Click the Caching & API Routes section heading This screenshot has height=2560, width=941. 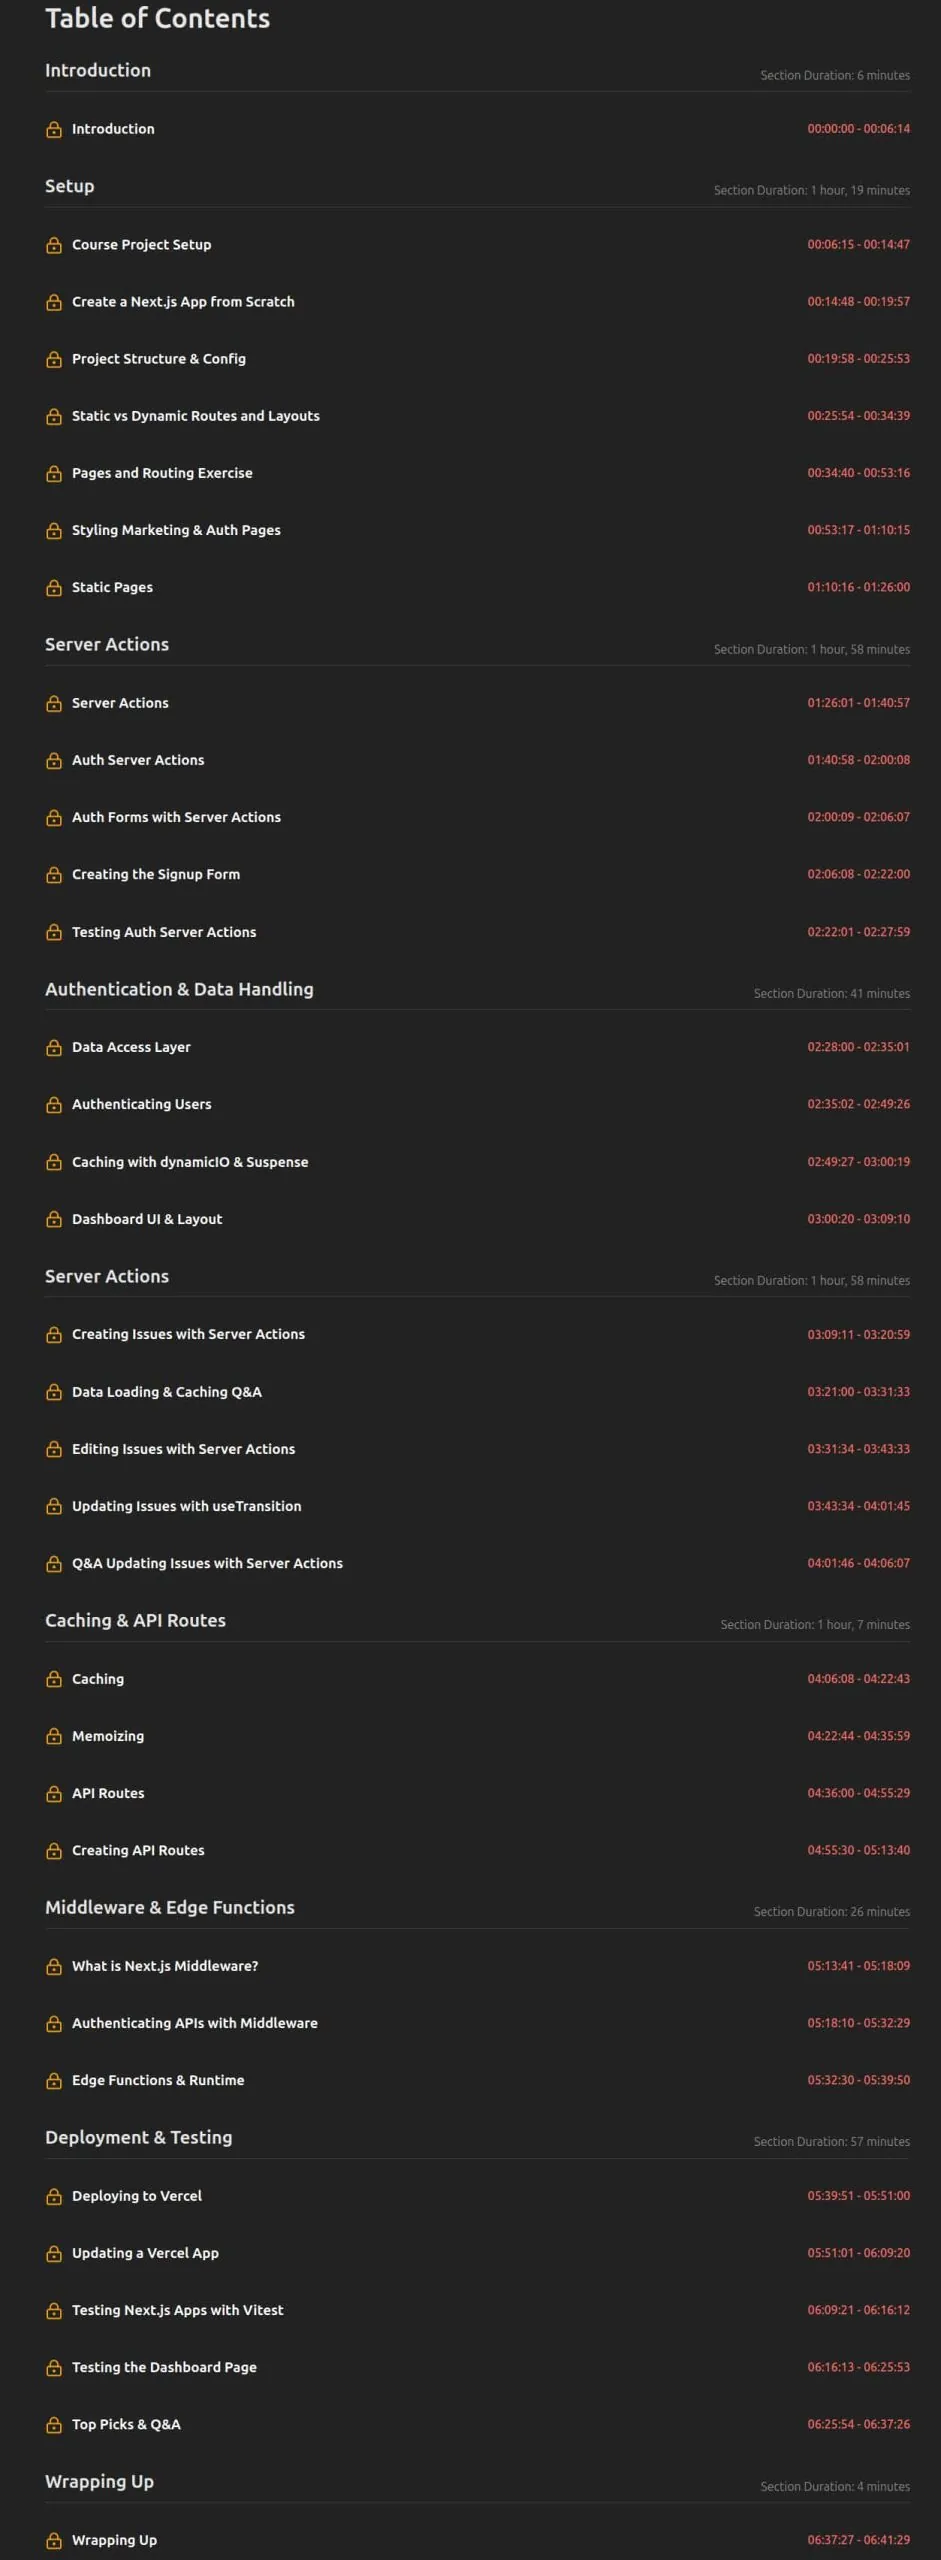point(135,1620)
